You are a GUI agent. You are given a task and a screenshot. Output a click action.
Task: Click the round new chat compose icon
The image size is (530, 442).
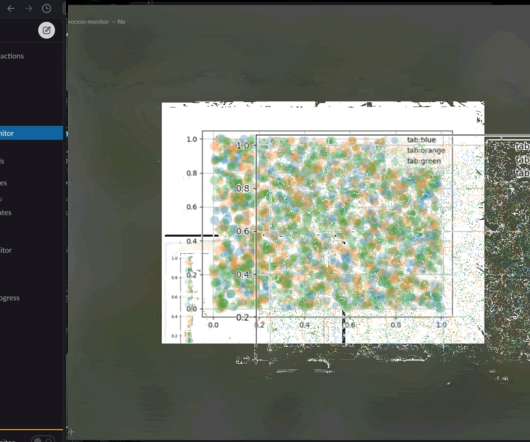click(x=46, y=30)
